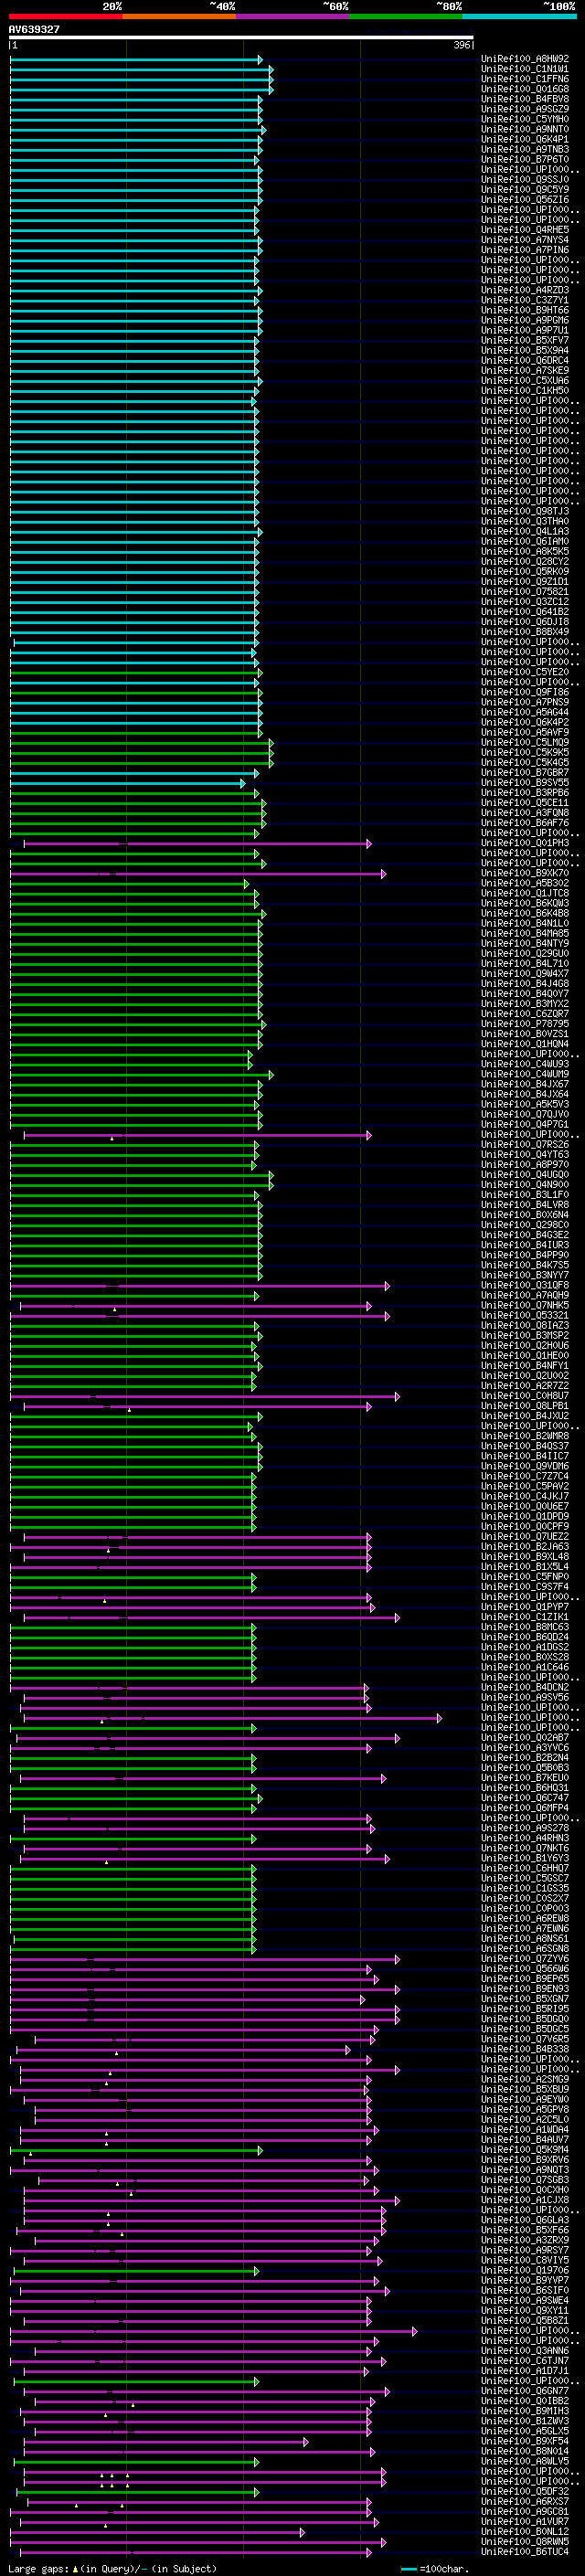Select label UniRef100_A8NS61
The image size is (585, 2576).
click(x=525, y=1938)
